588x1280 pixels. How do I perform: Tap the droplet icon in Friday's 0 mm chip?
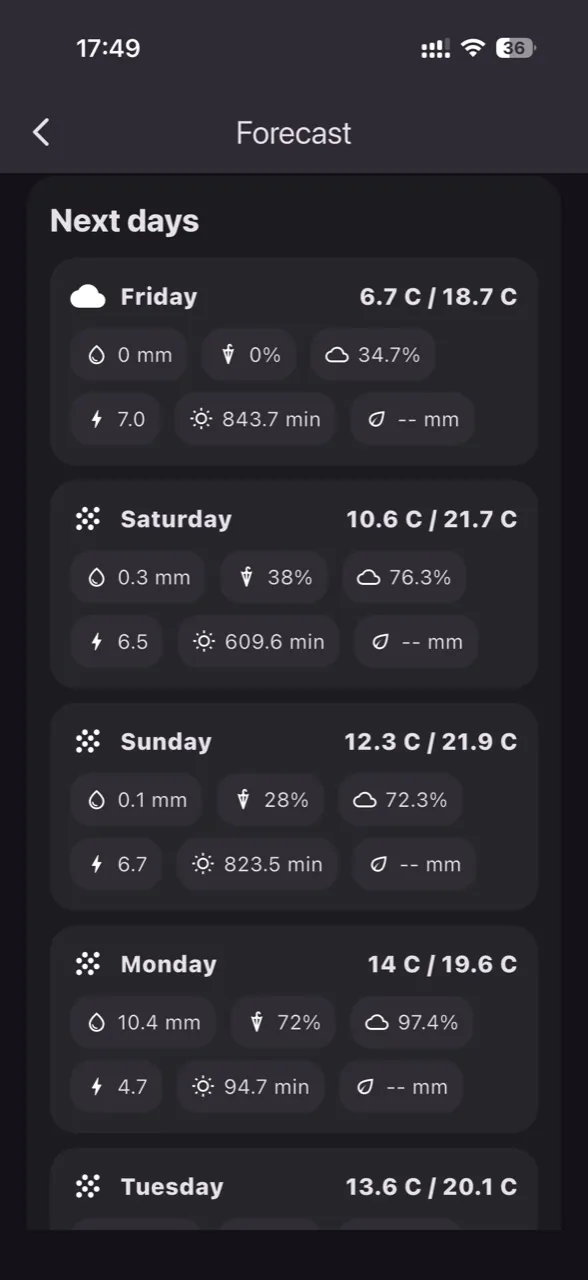coord(97,355)
